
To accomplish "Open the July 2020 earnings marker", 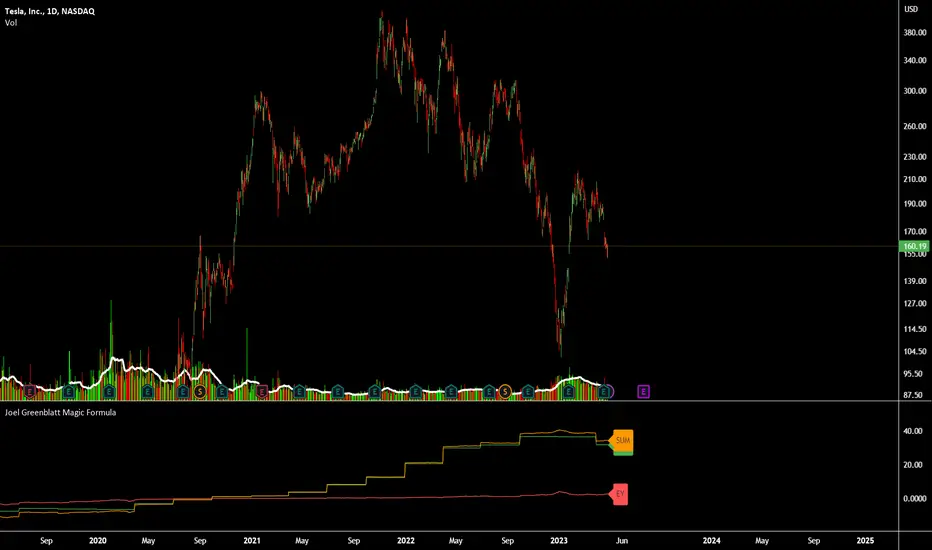I will [x=183, y=392].
